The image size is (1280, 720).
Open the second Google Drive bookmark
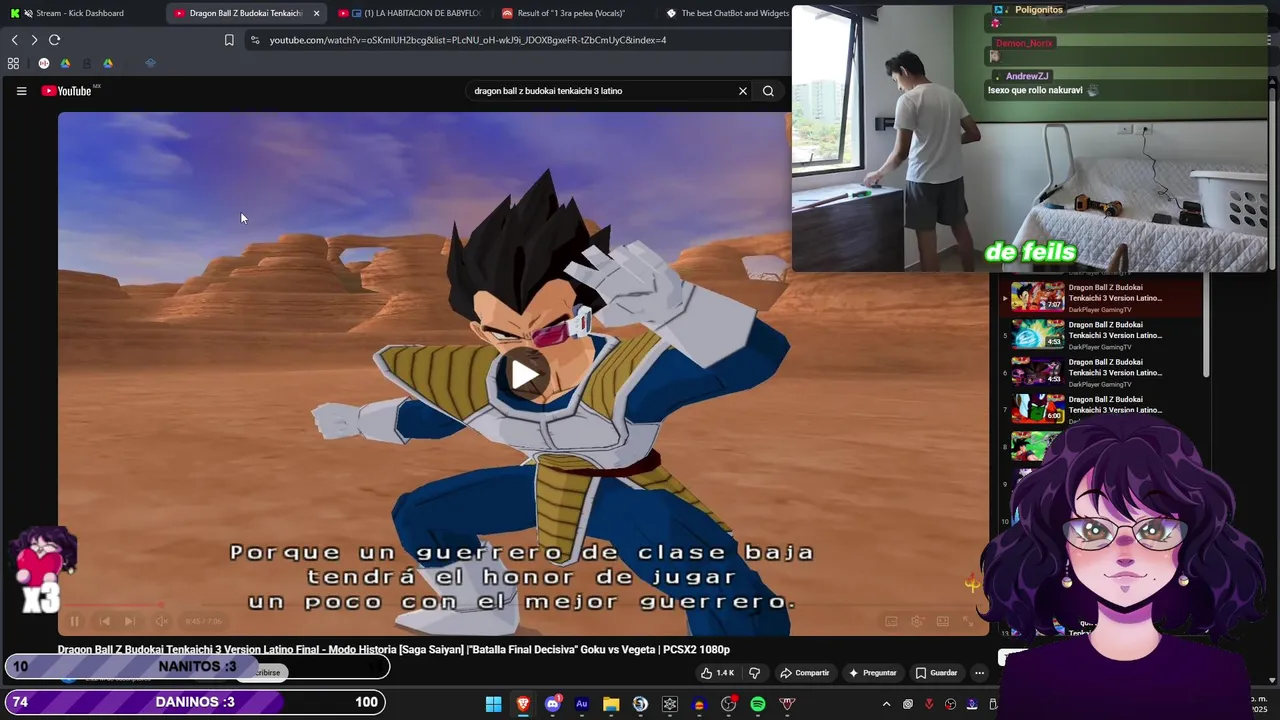(x=108, y=63)
